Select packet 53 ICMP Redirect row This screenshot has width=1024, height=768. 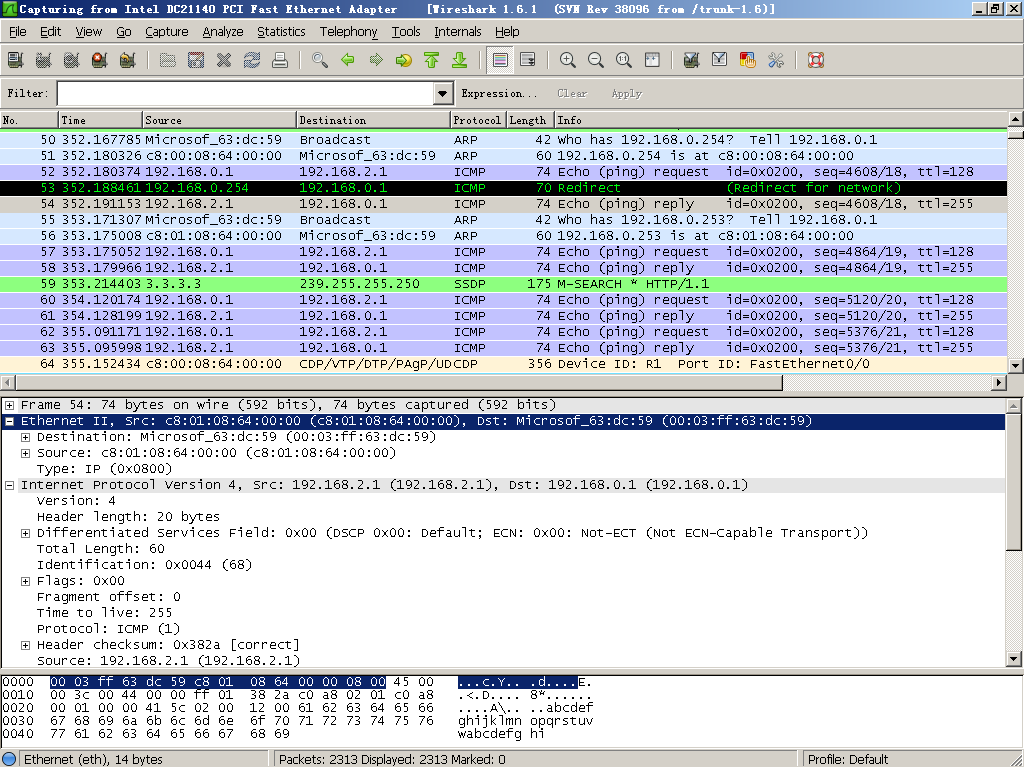[x=503, y=188]
